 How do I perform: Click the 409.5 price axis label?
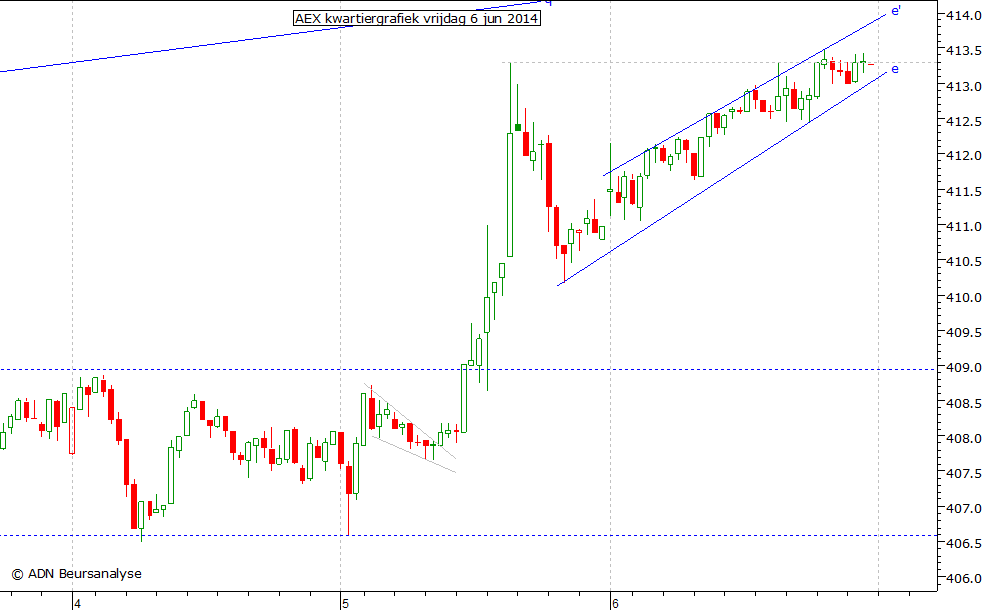click(964, 332)
